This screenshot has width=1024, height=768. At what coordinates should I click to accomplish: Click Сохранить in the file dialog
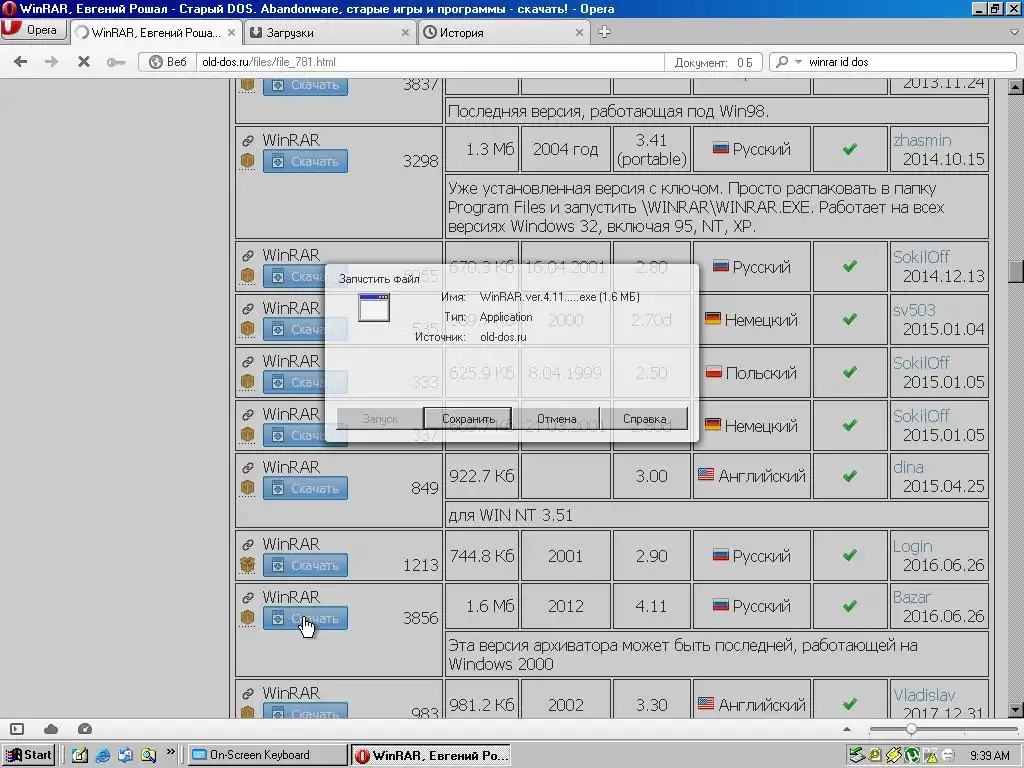coord(468,419)
